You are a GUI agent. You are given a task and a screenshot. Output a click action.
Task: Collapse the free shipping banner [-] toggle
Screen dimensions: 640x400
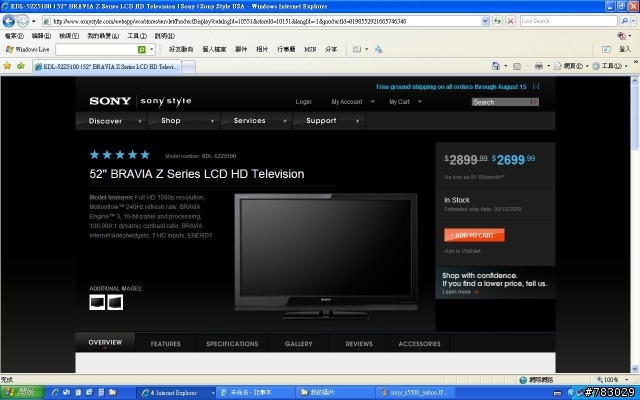536,87
